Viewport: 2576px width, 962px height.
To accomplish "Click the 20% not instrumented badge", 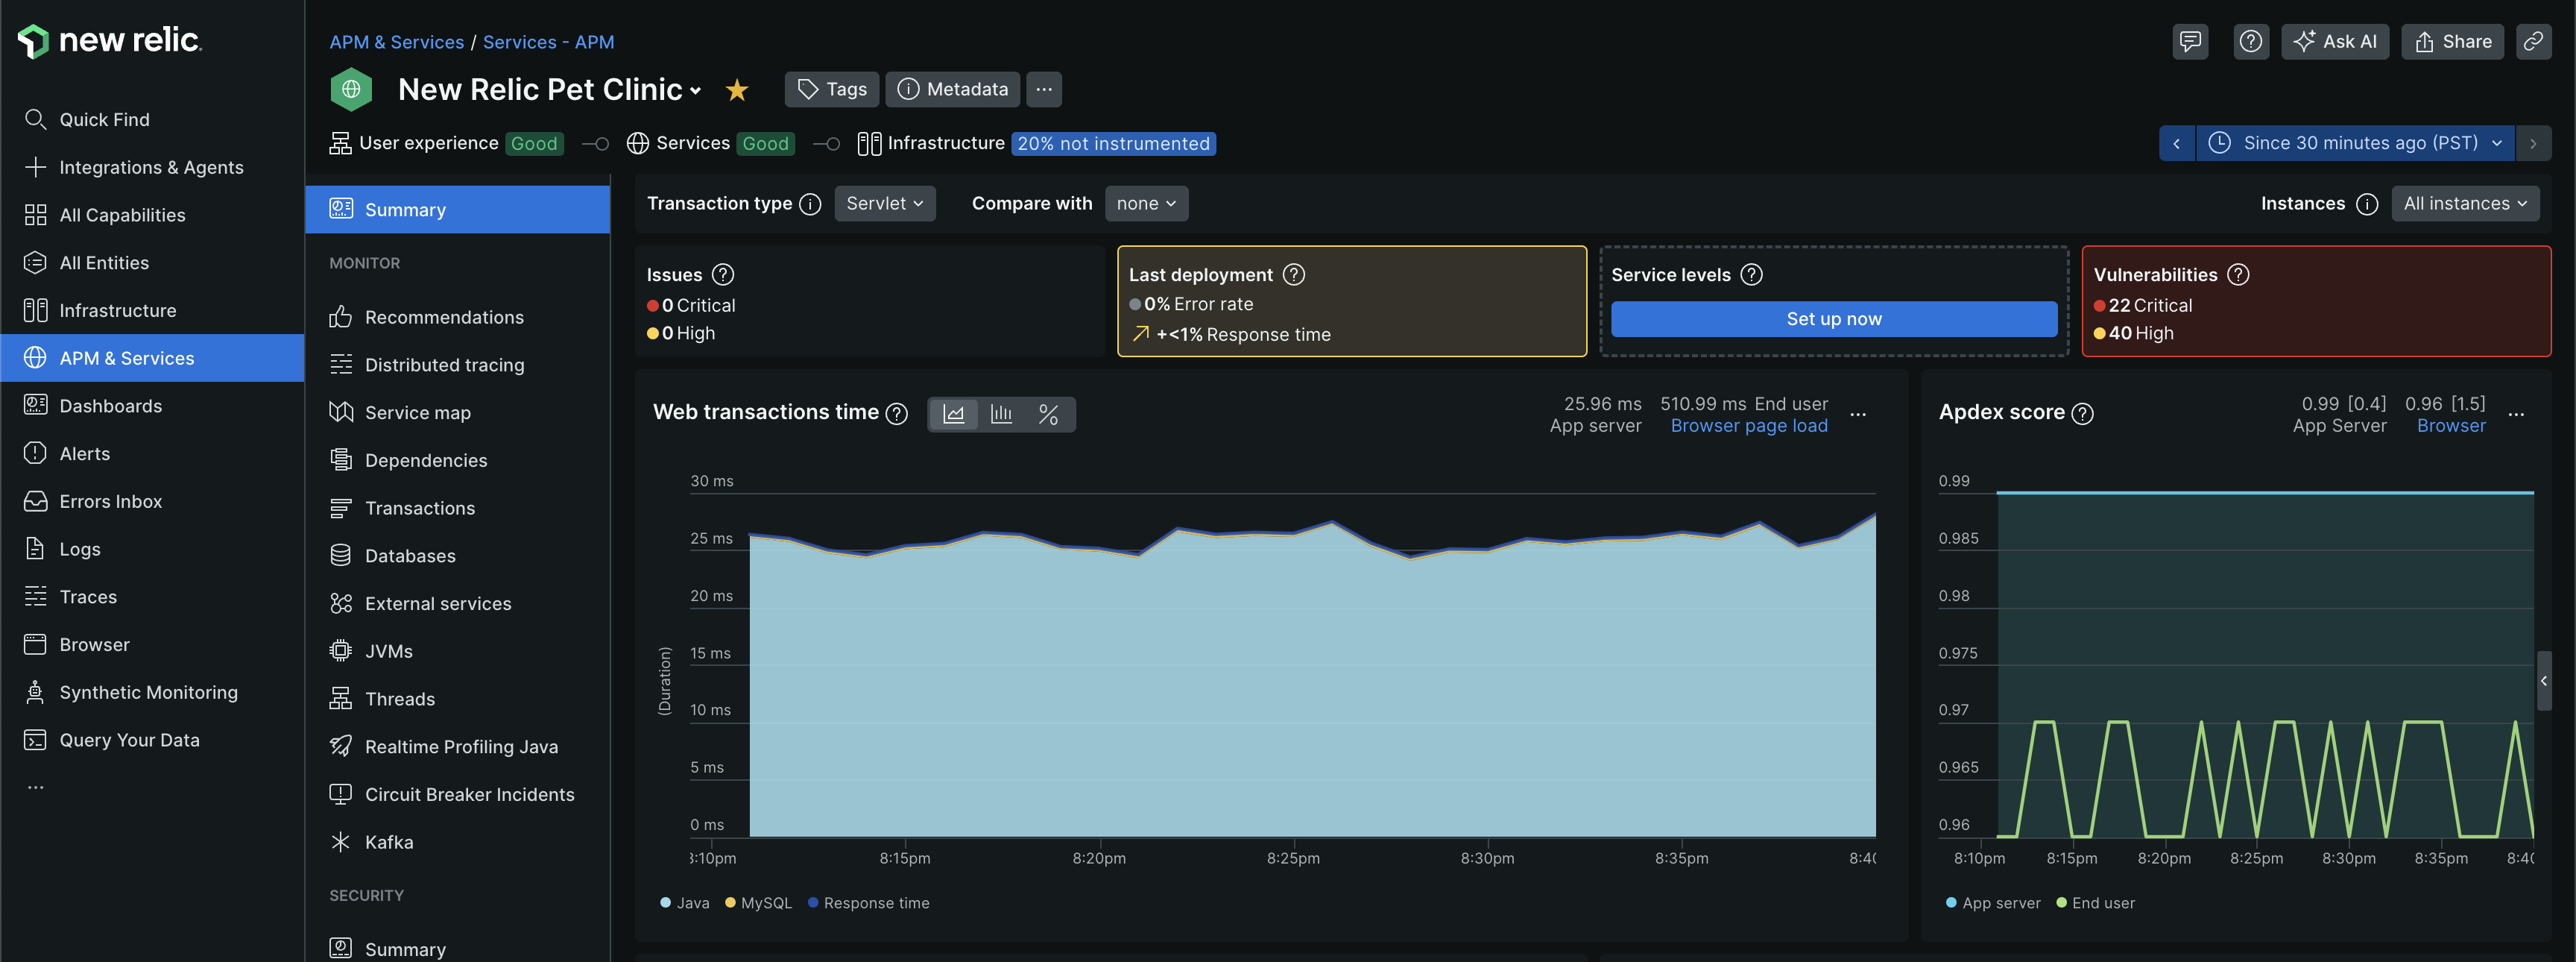I will [1113, 143].
